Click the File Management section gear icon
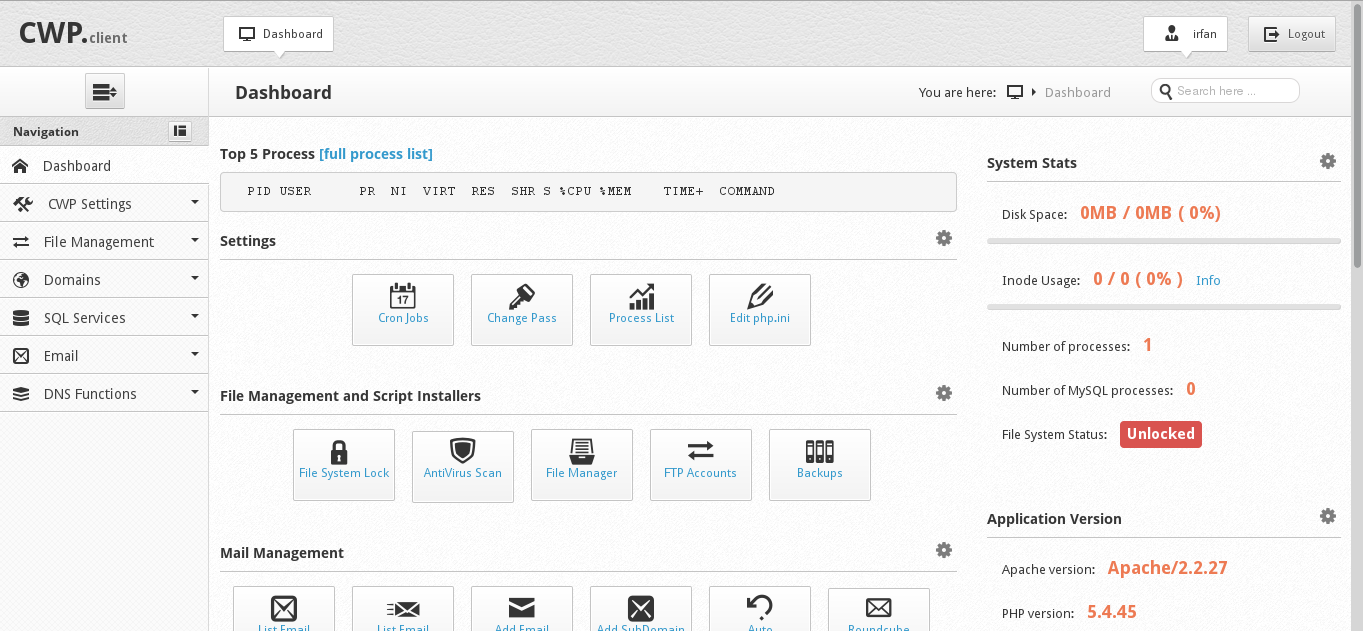Image resolution: width=1363 pixels, height=631 pixels. tap(944, 393)
